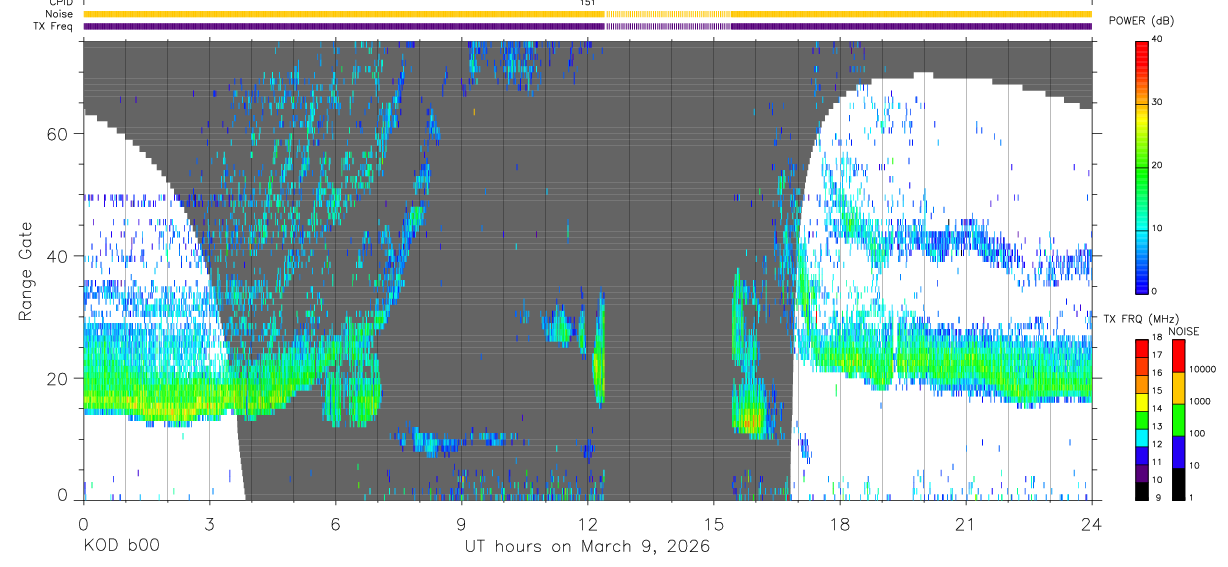Click the 14 tick on the TX FRQ scale

click(x=1158, y=408)
